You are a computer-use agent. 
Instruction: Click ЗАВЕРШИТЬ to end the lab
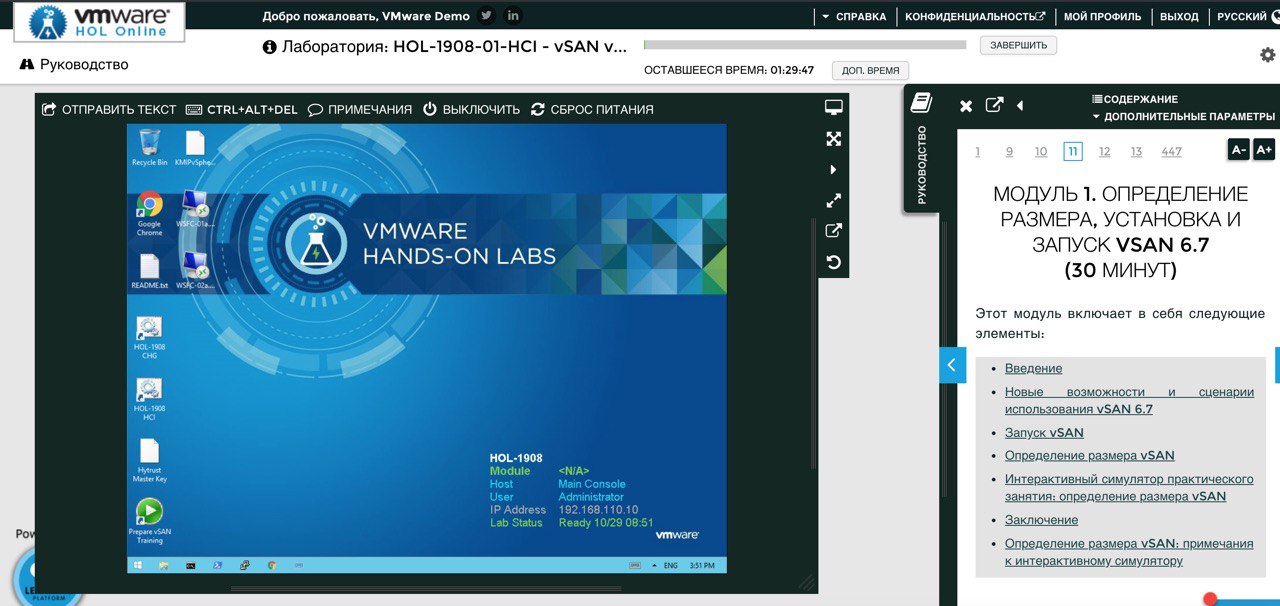(x=1018, y=45)
